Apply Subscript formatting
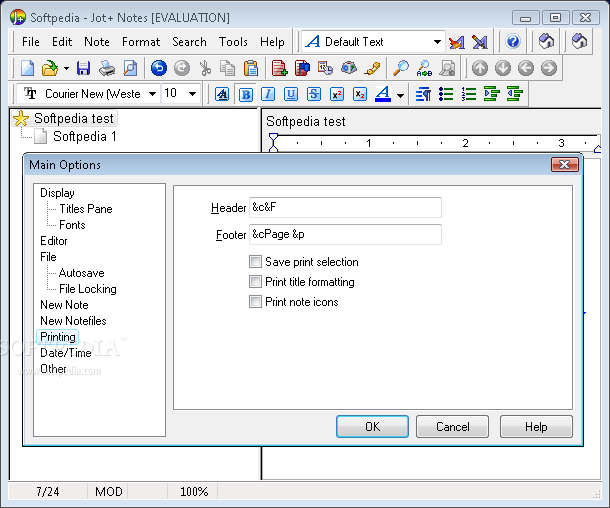 pyautogui.click(x=360, y=94)
